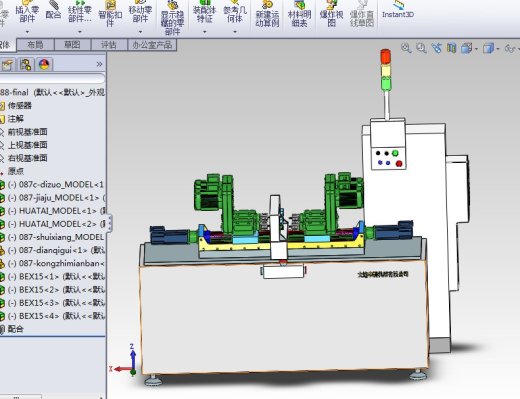Screen dimensions: 520x399
Task: Select 087-shuixiang_MODEL component
Action: coord(56,237)
